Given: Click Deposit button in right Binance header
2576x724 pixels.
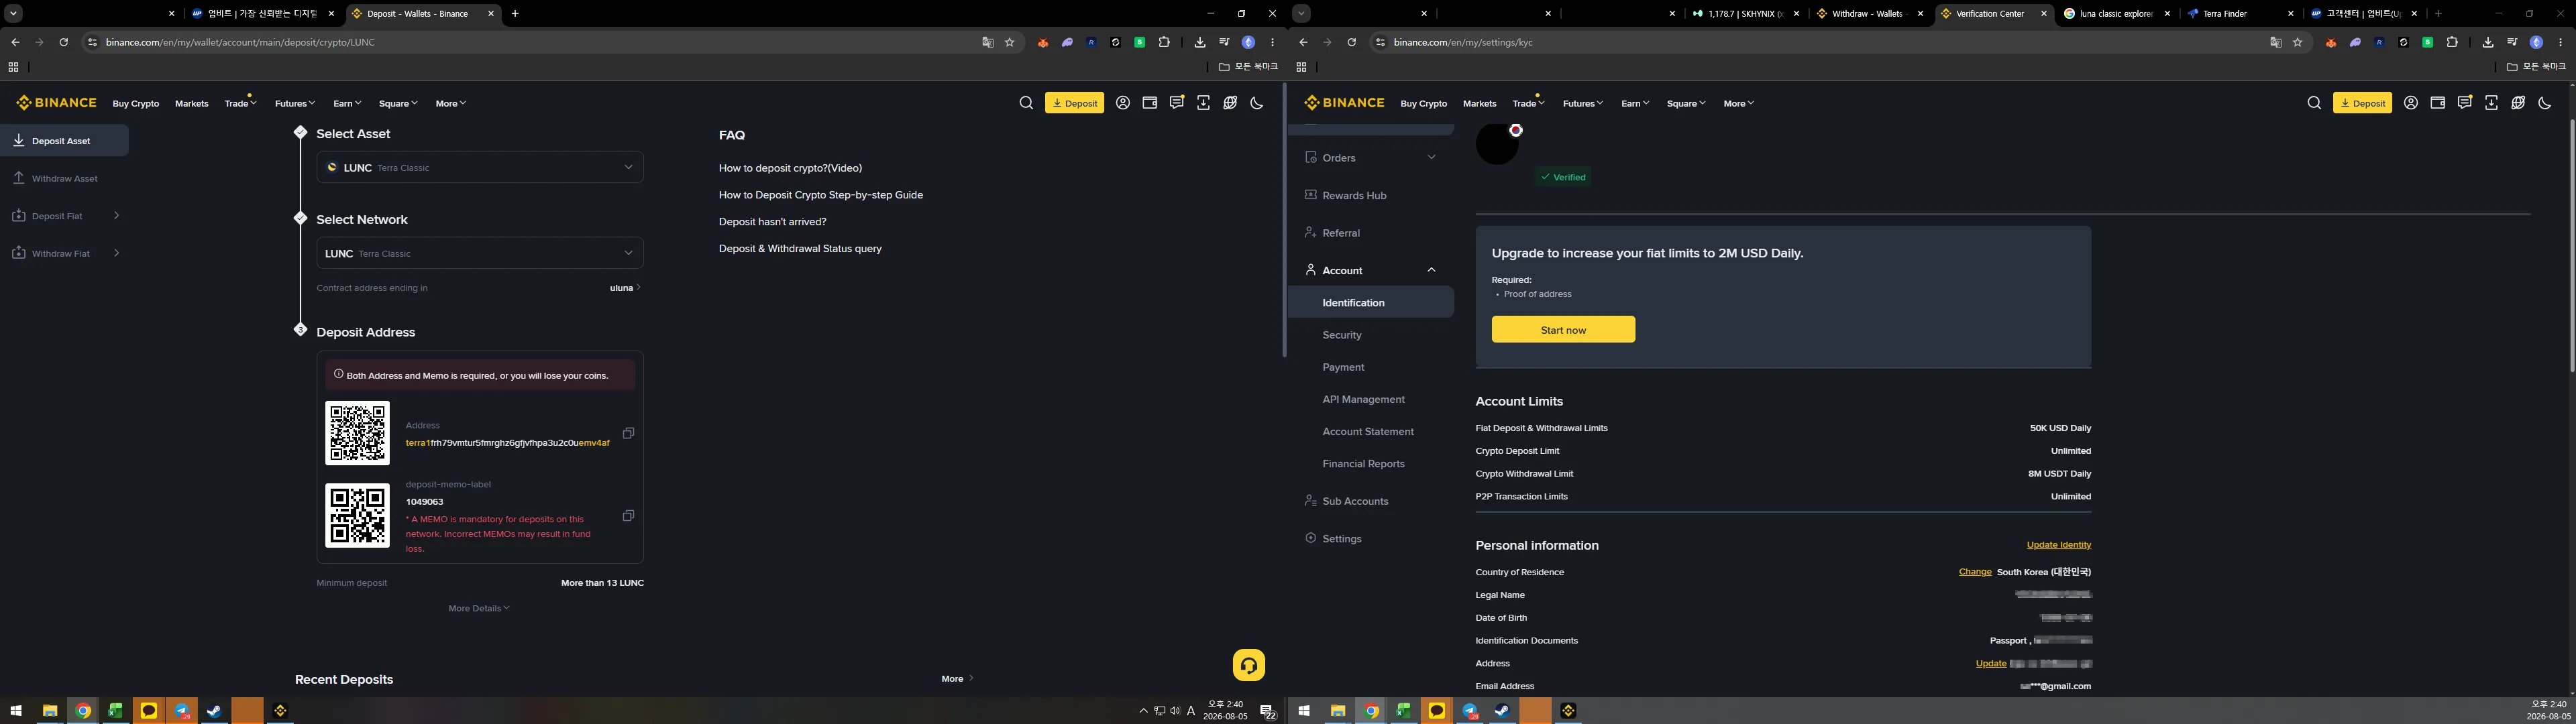Looking at the screenshot, I should (x=2362, y=103).
